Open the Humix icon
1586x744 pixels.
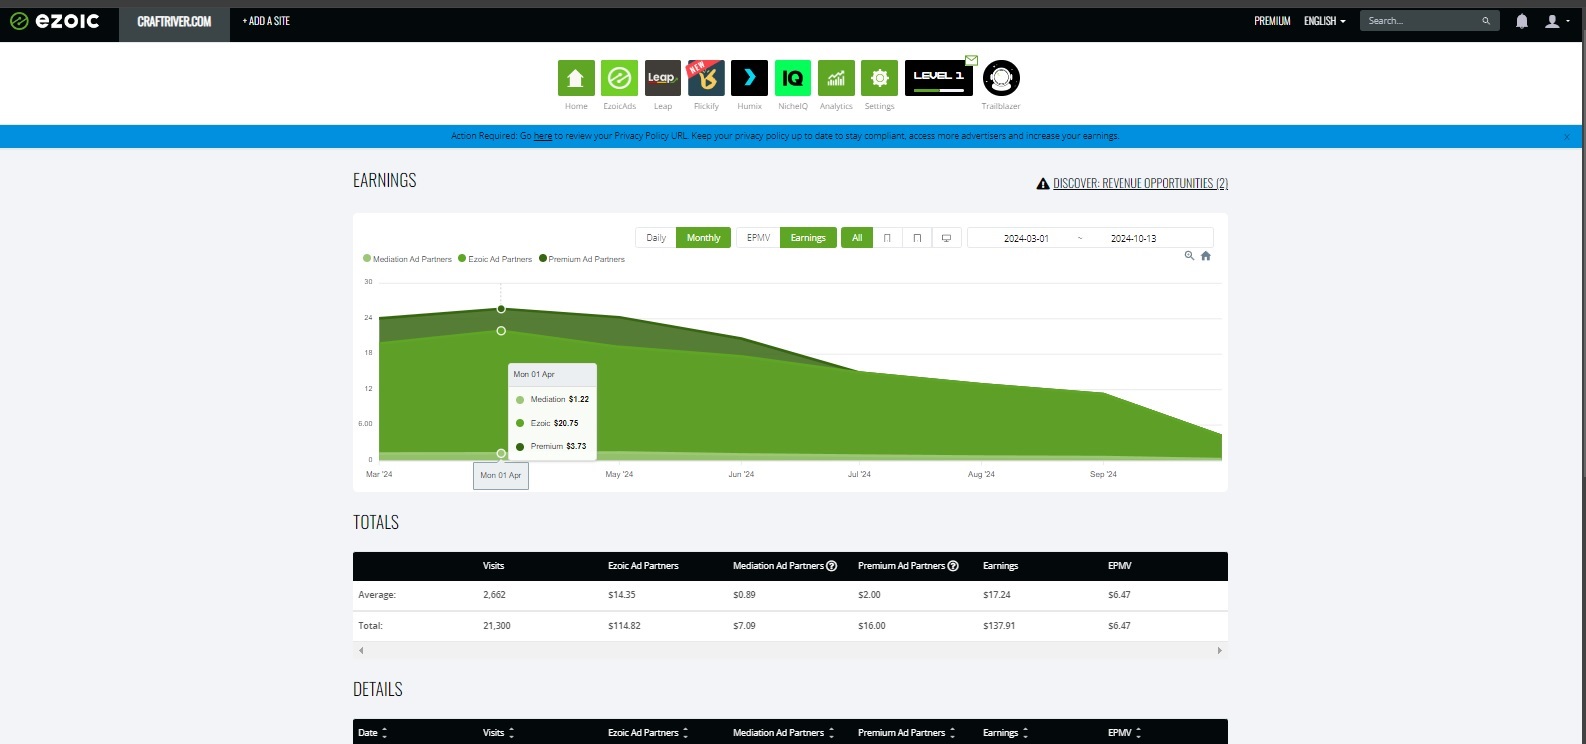(749, 78)
